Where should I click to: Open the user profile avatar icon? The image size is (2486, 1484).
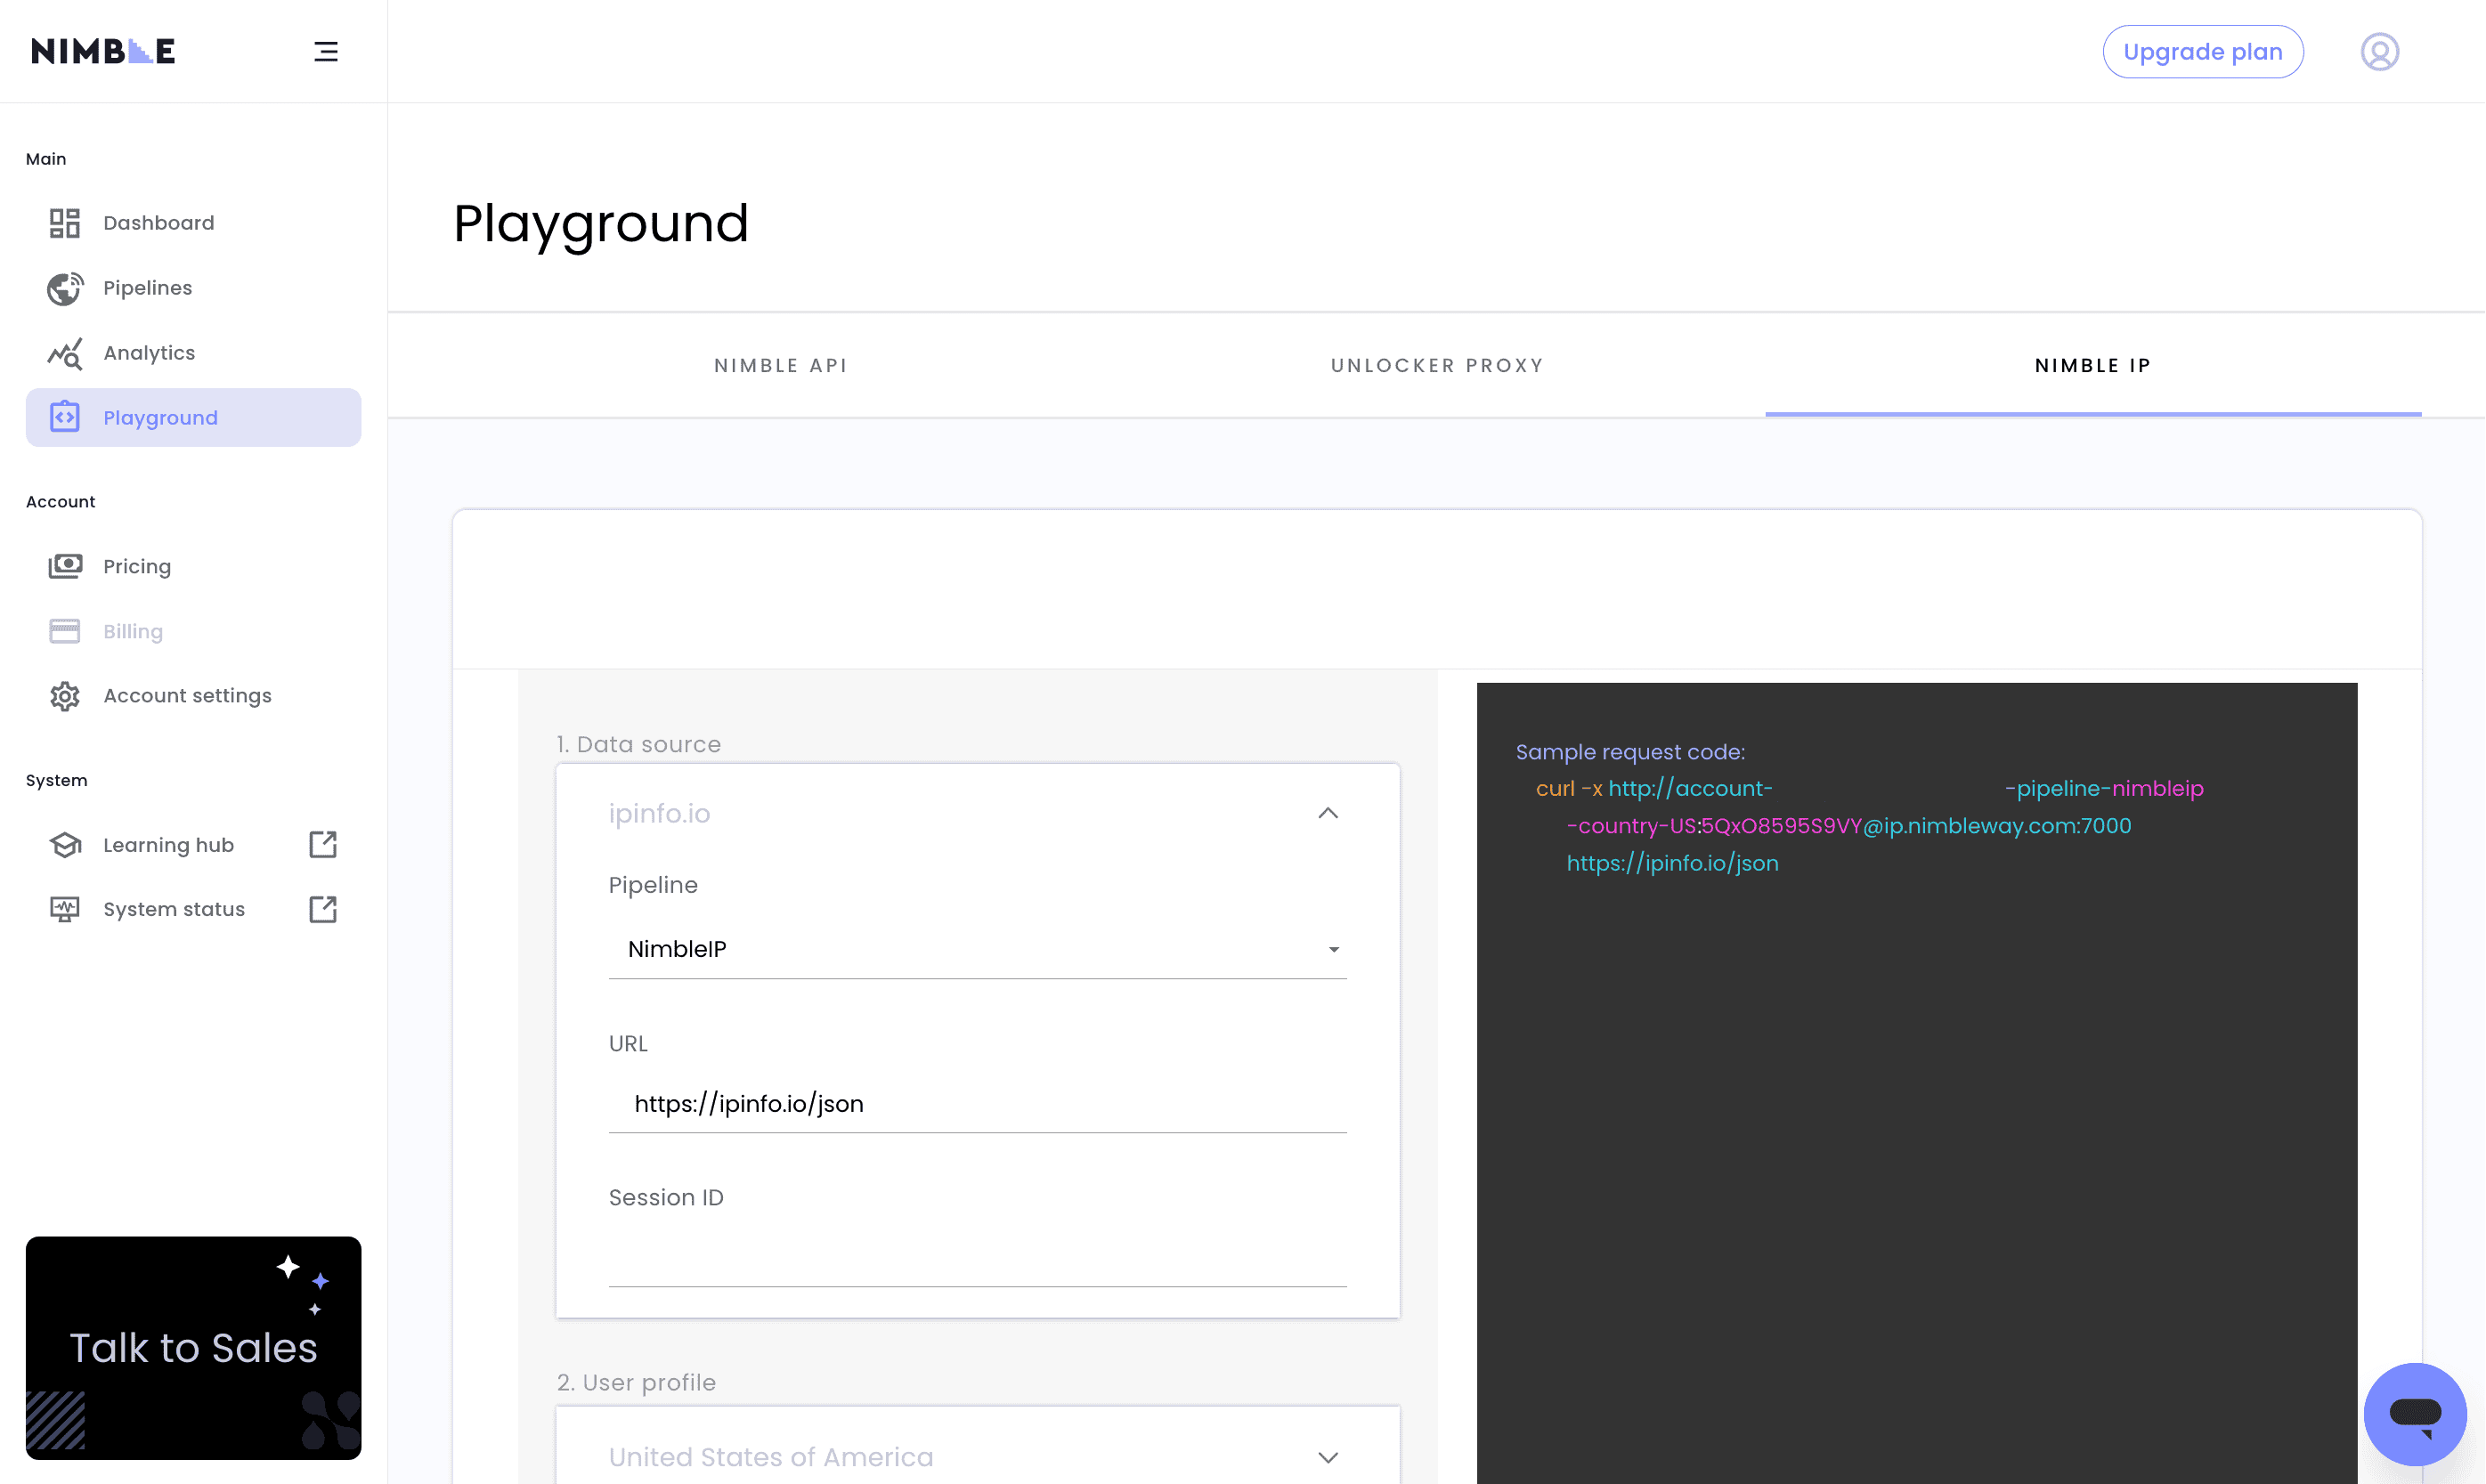(x=2379, y=52)
